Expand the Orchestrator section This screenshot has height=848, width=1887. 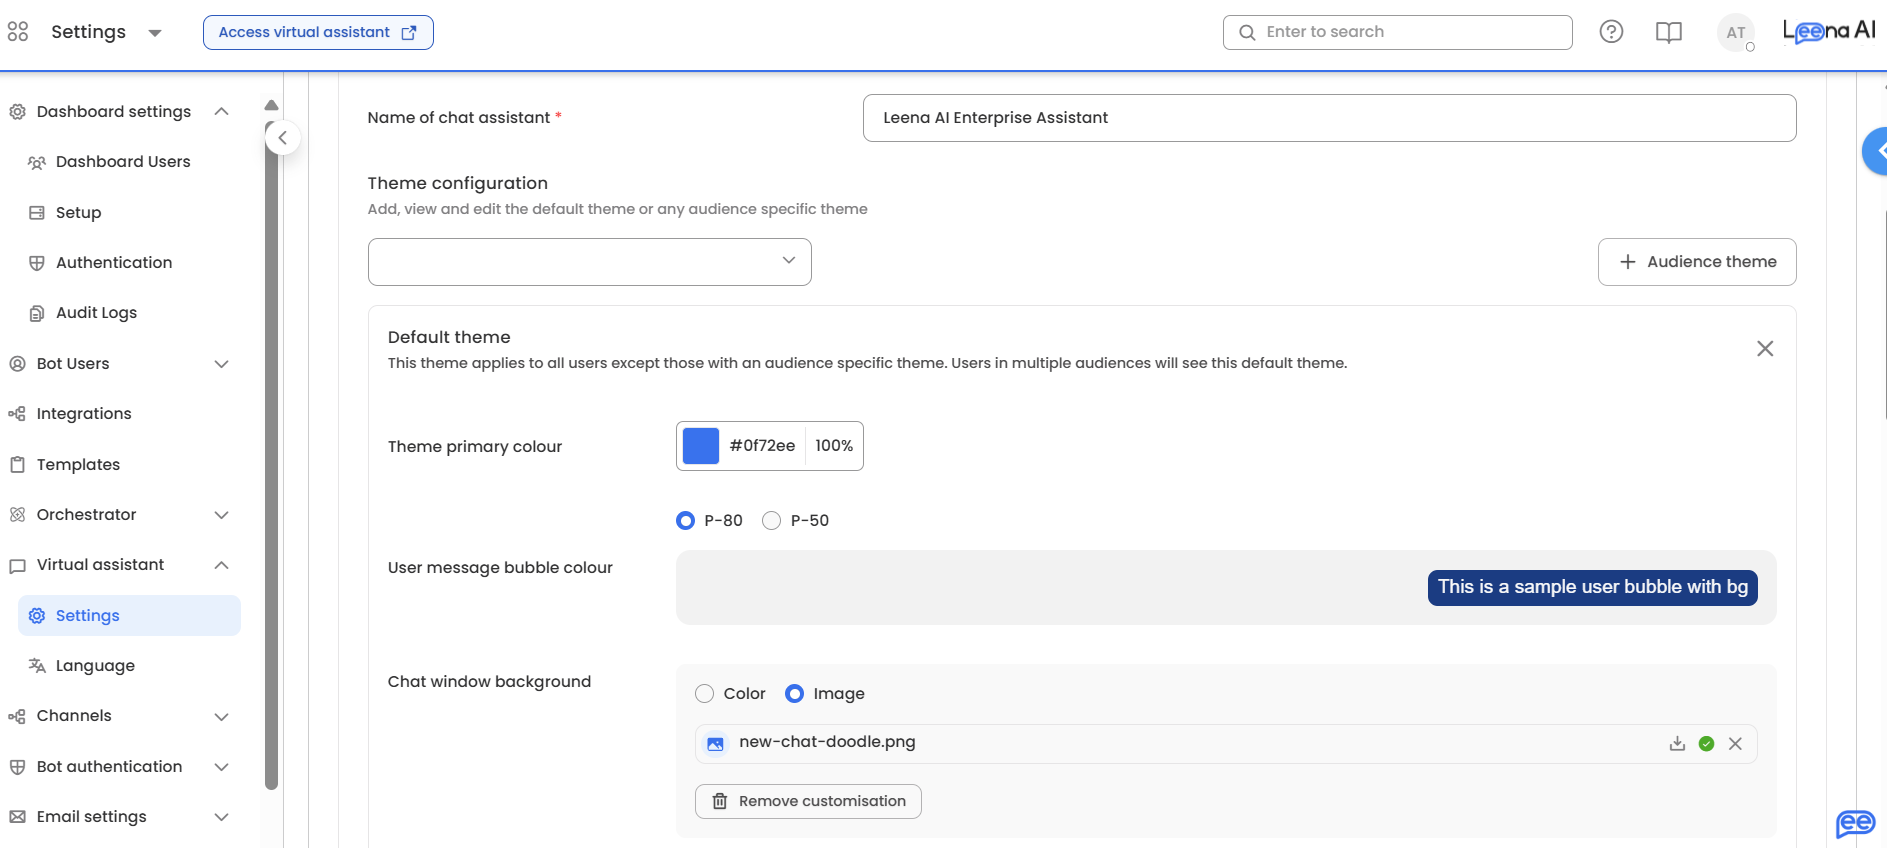coord(222,515)
